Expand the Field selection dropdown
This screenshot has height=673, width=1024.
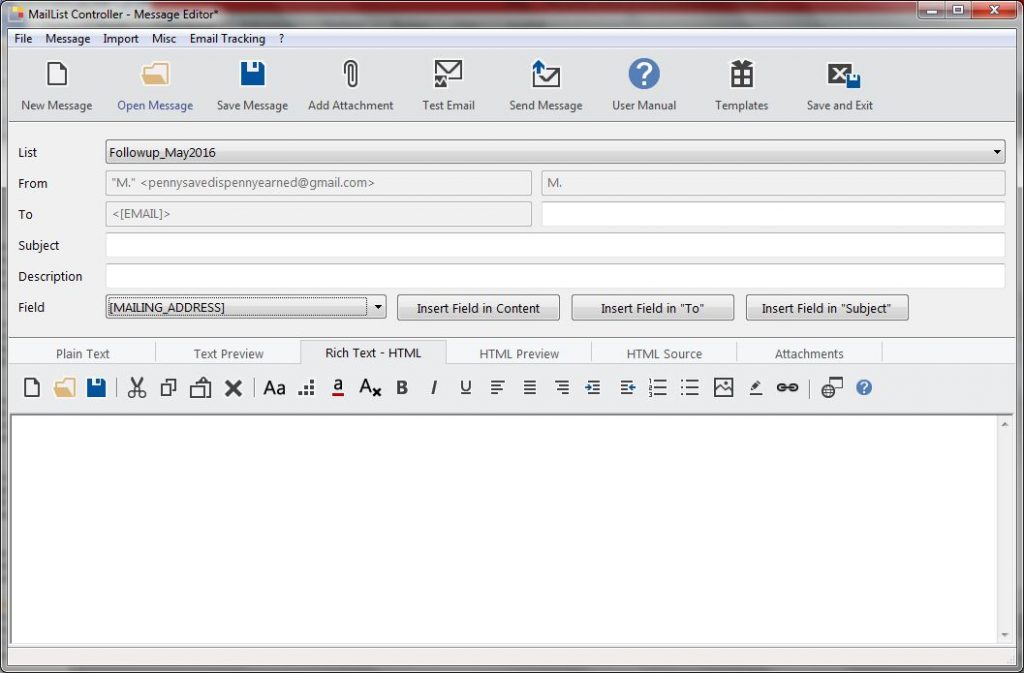point(377,307)
